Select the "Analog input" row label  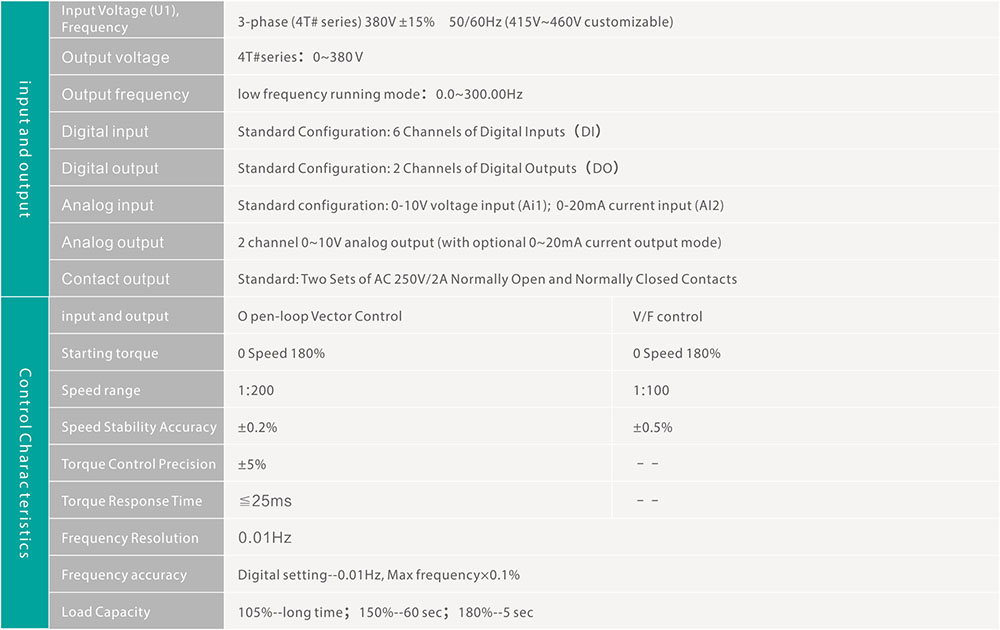tap(108, 205)
